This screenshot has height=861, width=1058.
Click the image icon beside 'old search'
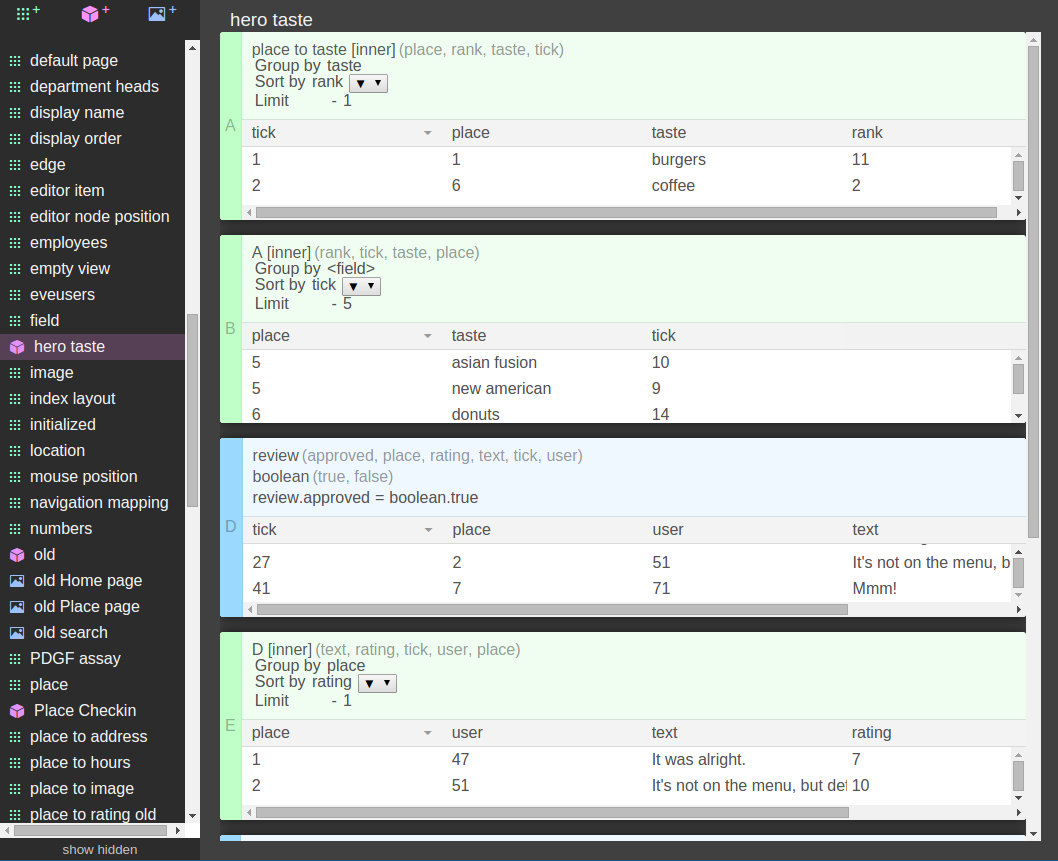(16, 633)
